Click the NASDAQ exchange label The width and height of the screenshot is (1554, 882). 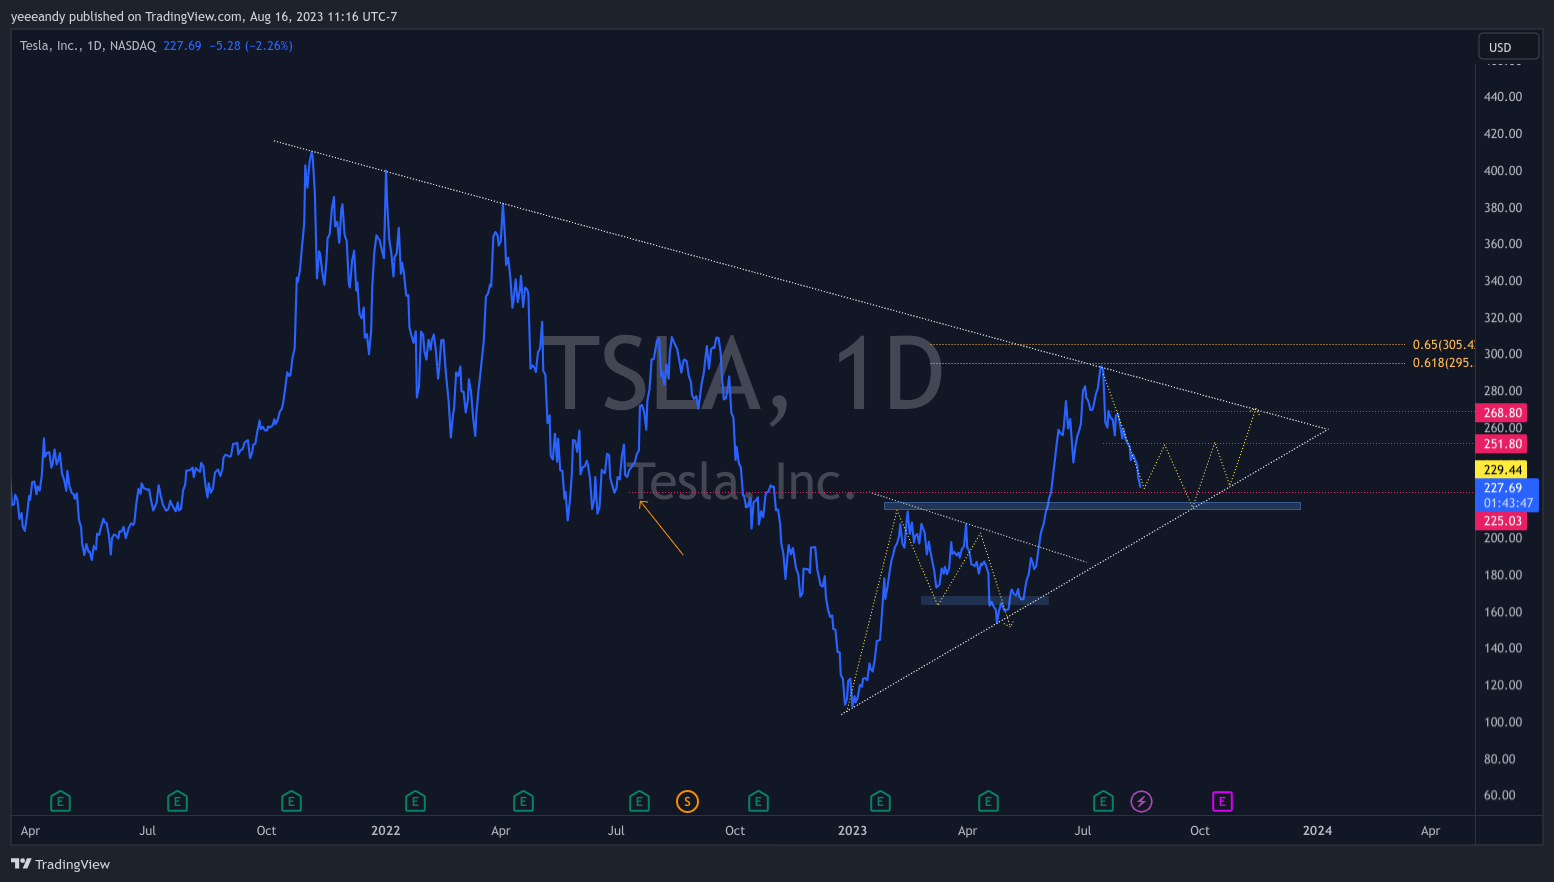point(133,46)
